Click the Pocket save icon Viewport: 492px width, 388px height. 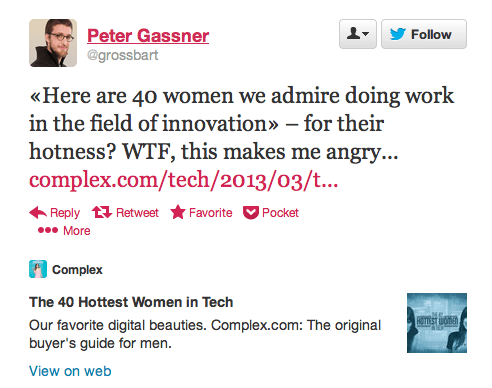pyautogui.click(x=251, y=213)
